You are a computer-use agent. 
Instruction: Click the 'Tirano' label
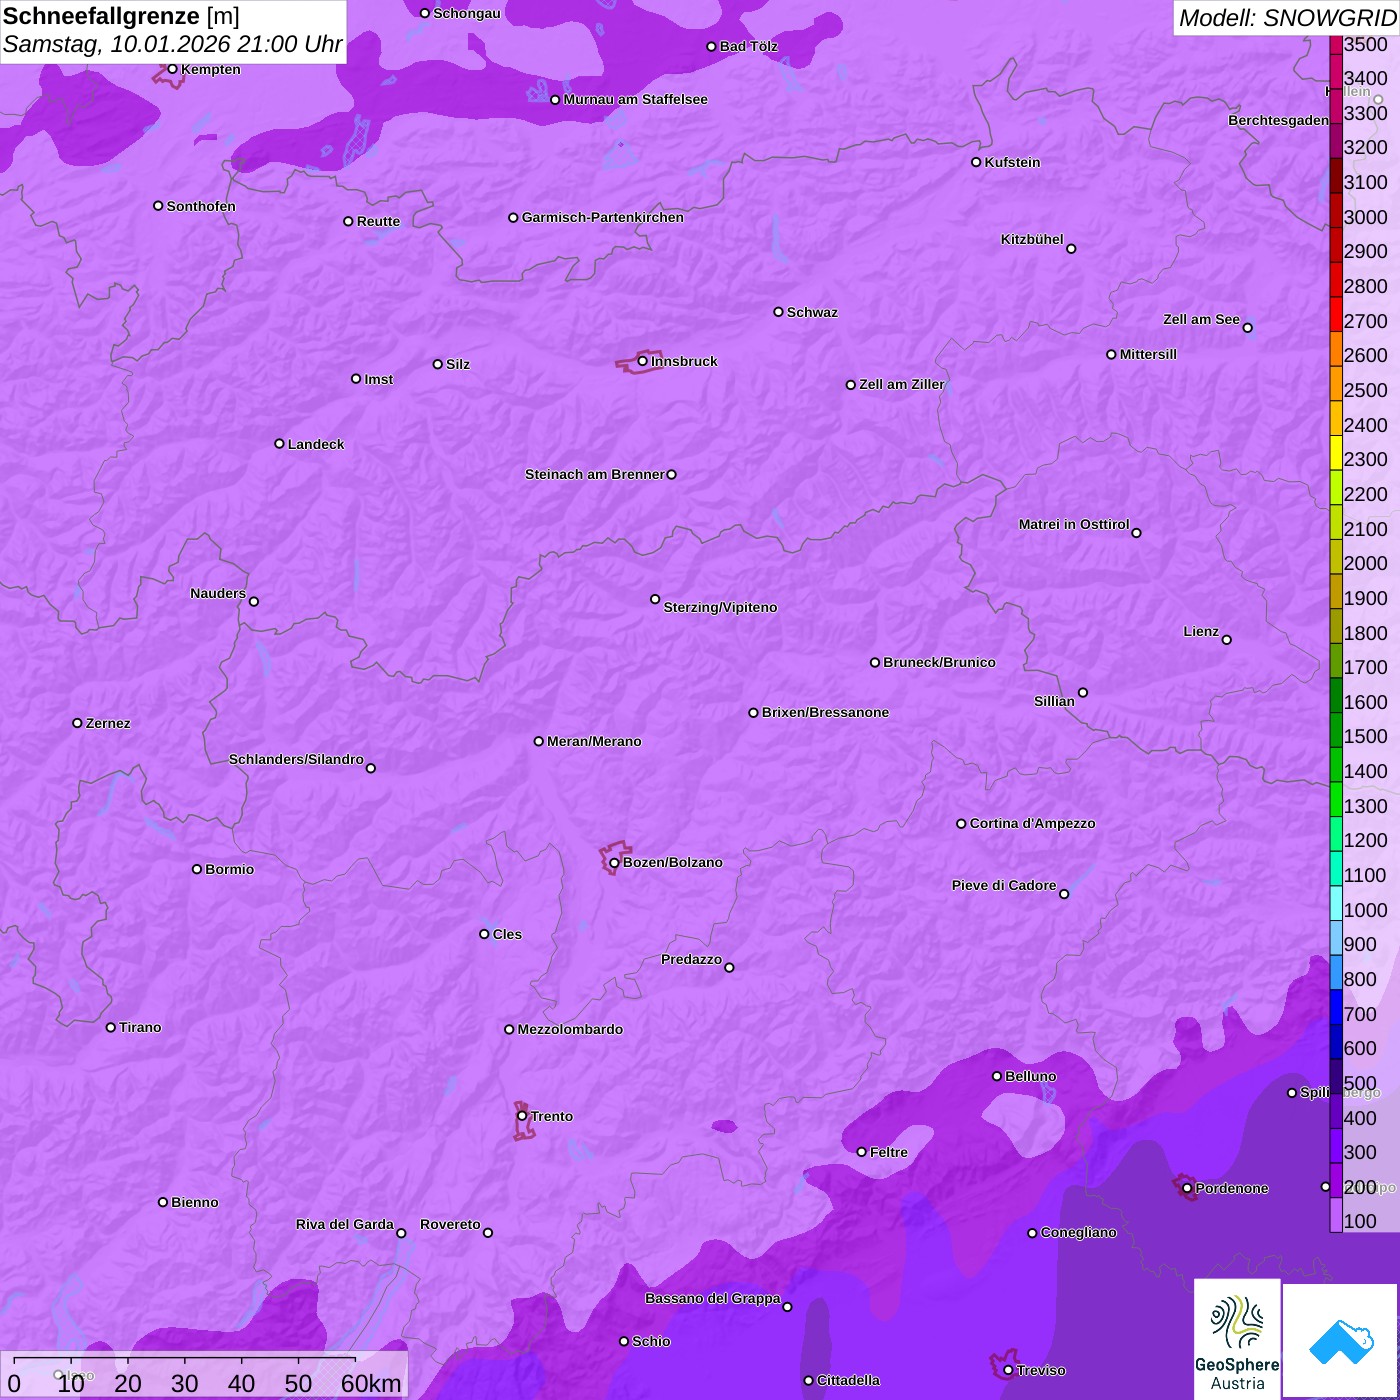pos(140,1027)
